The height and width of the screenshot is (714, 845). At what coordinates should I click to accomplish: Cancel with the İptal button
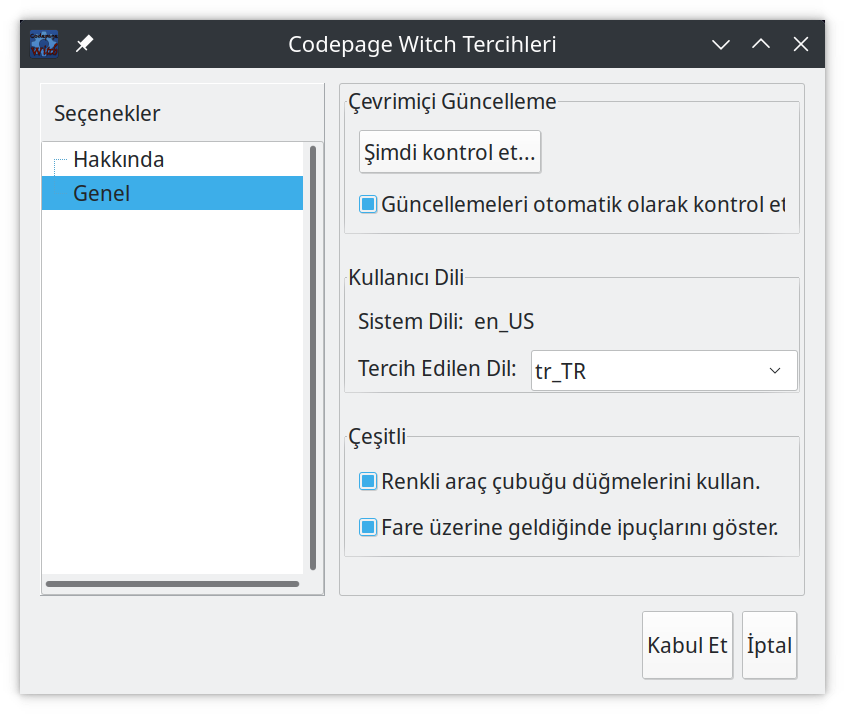click(x=769, y=645)
